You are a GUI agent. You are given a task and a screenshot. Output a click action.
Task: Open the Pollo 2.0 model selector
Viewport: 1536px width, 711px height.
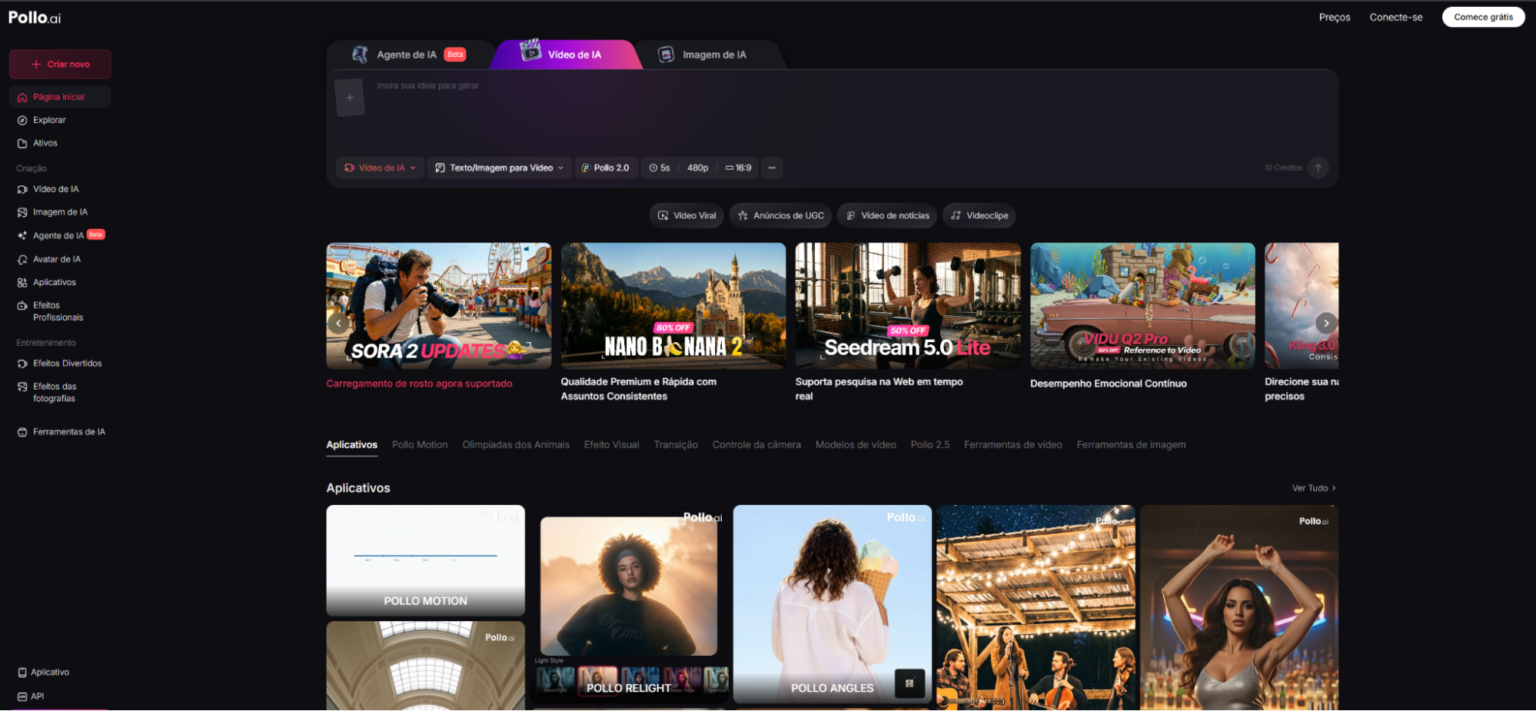click(605, 168)
